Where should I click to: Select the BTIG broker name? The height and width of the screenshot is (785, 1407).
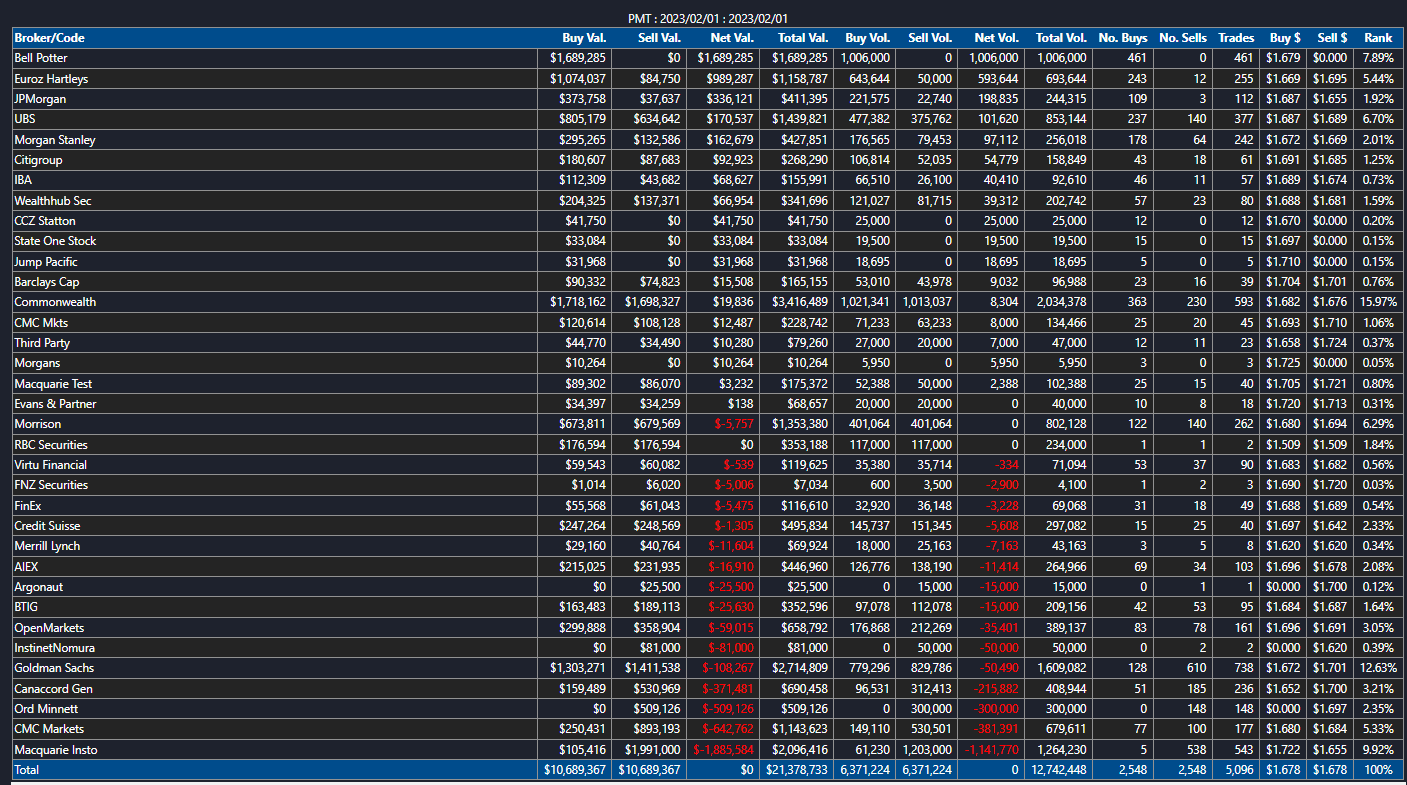[x=26, y=607]
